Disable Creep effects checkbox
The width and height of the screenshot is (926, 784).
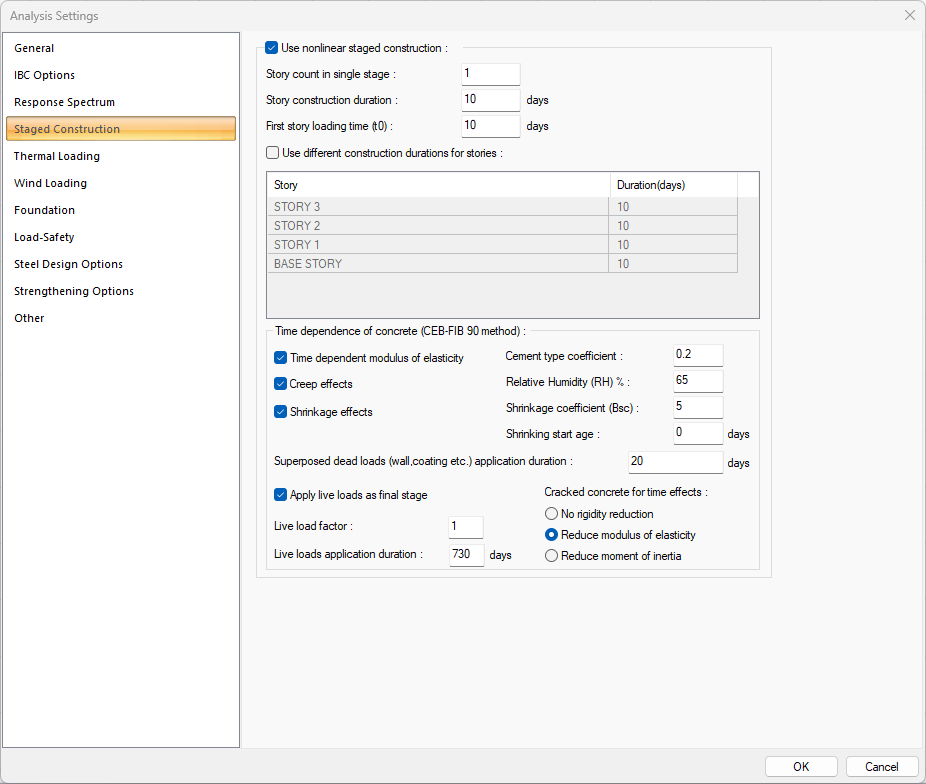[280, 384]
